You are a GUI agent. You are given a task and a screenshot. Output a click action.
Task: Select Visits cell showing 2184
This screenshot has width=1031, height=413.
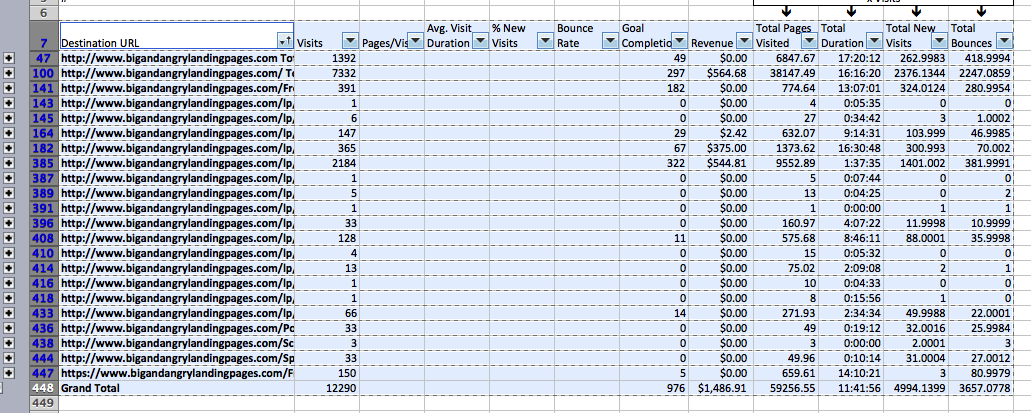(x=327, y=164)
